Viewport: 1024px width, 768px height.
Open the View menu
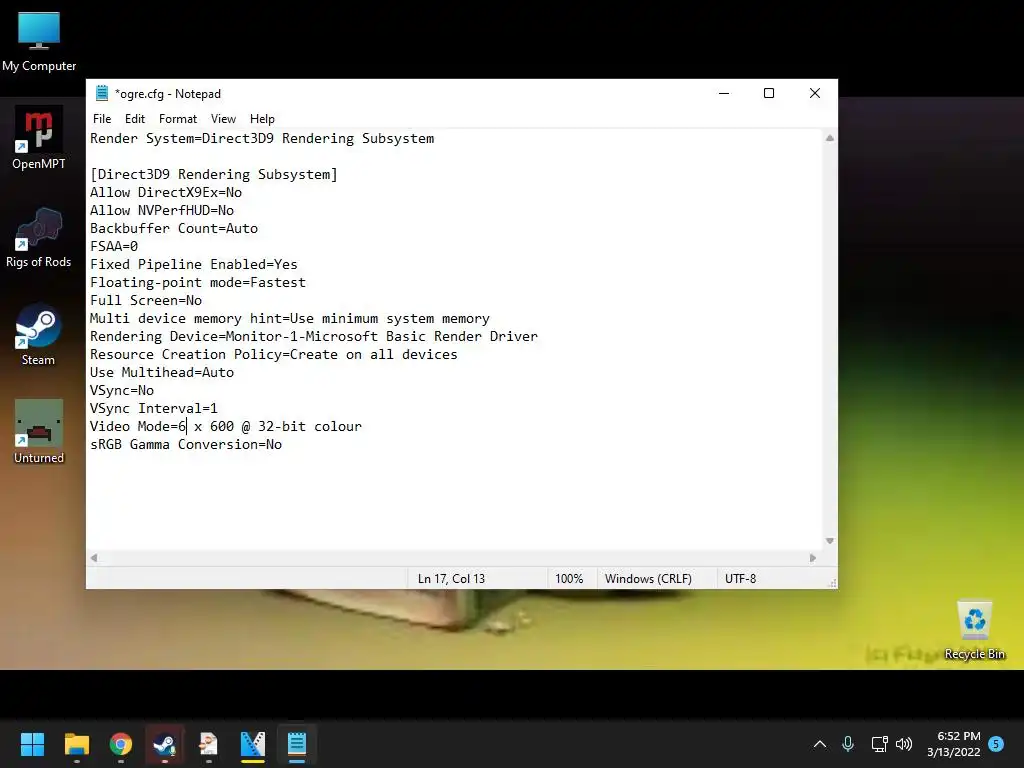pyautogui.click(x=223, y=119)
